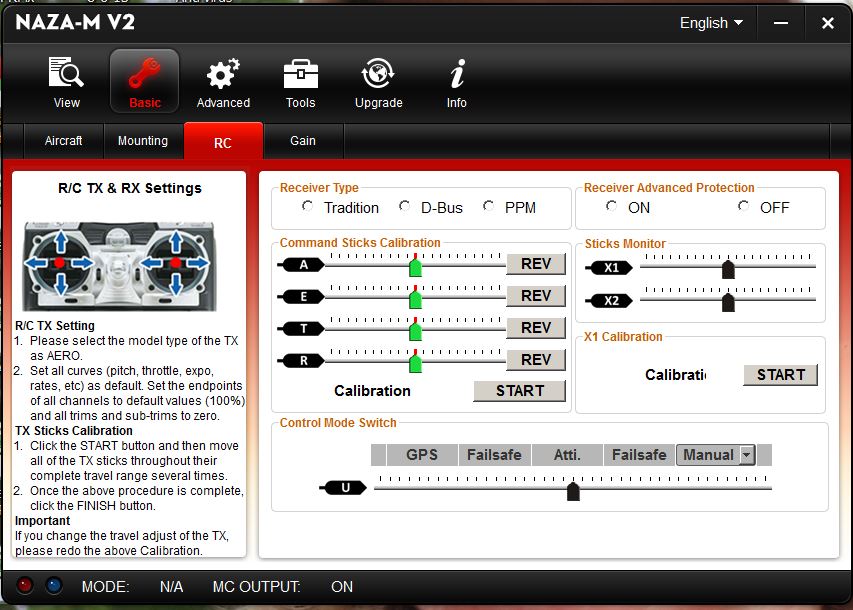The width and height of the screenshot is (853, 610).
Task: Click the U control mode slider handle
Action: pyautogui.click(x=573, y=491)
